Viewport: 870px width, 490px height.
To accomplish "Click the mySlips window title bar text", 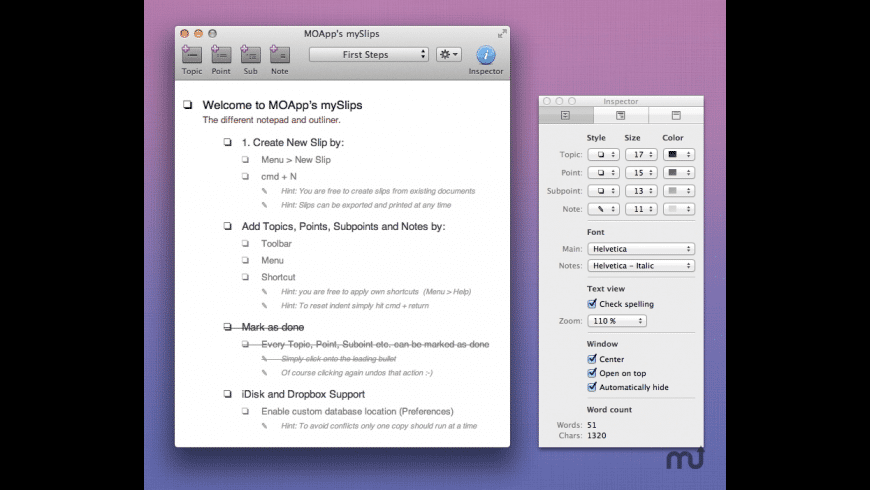I will pos(342,34).
